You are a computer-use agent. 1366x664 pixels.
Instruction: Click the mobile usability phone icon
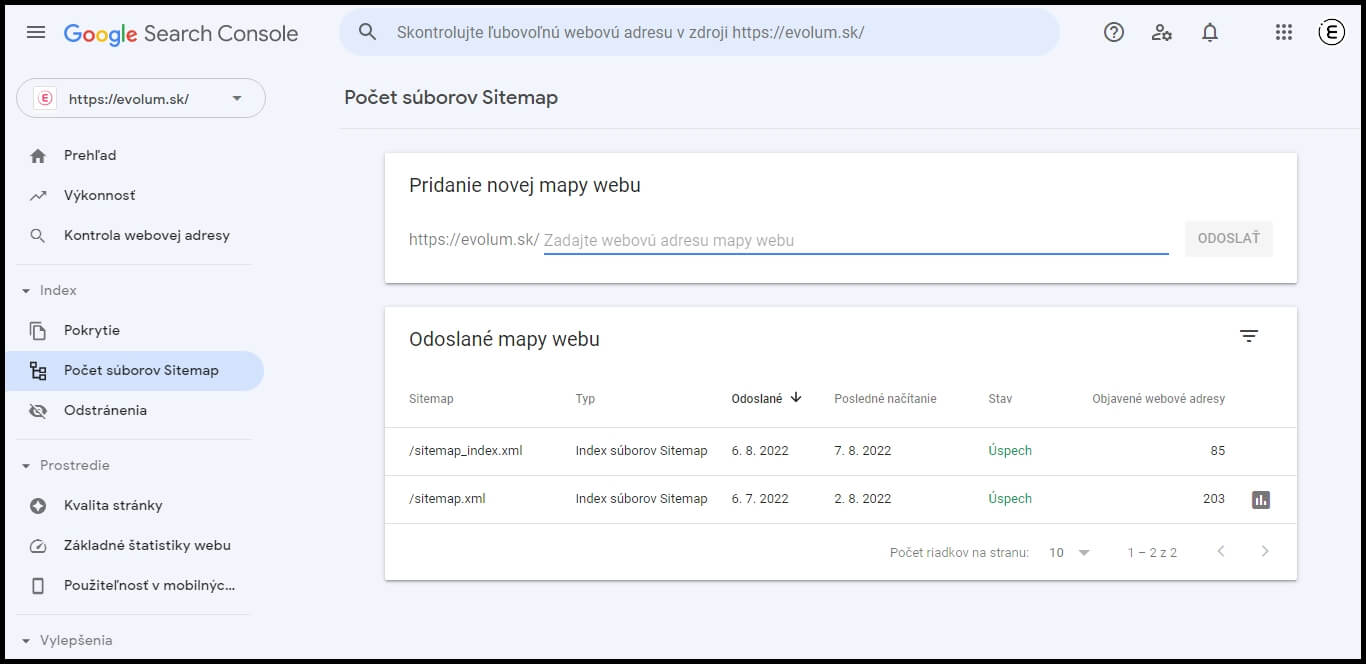tap(38, 586)
